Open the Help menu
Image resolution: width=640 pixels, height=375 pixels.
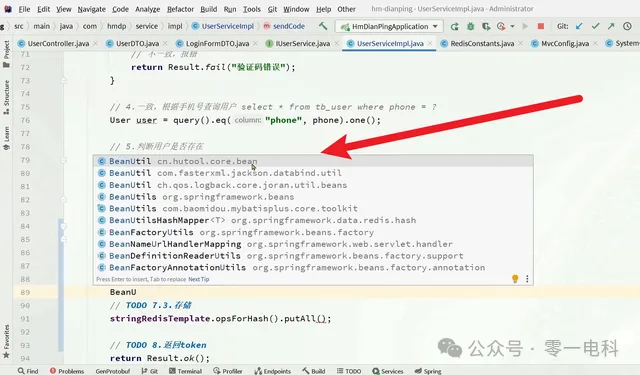point(324,9)
